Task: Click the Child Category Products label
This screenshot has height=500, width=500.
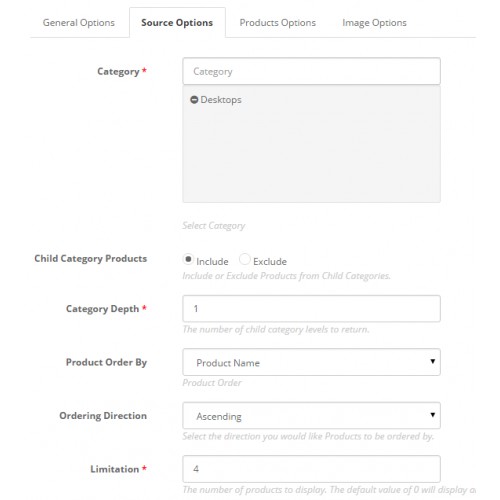Action: 91,259
